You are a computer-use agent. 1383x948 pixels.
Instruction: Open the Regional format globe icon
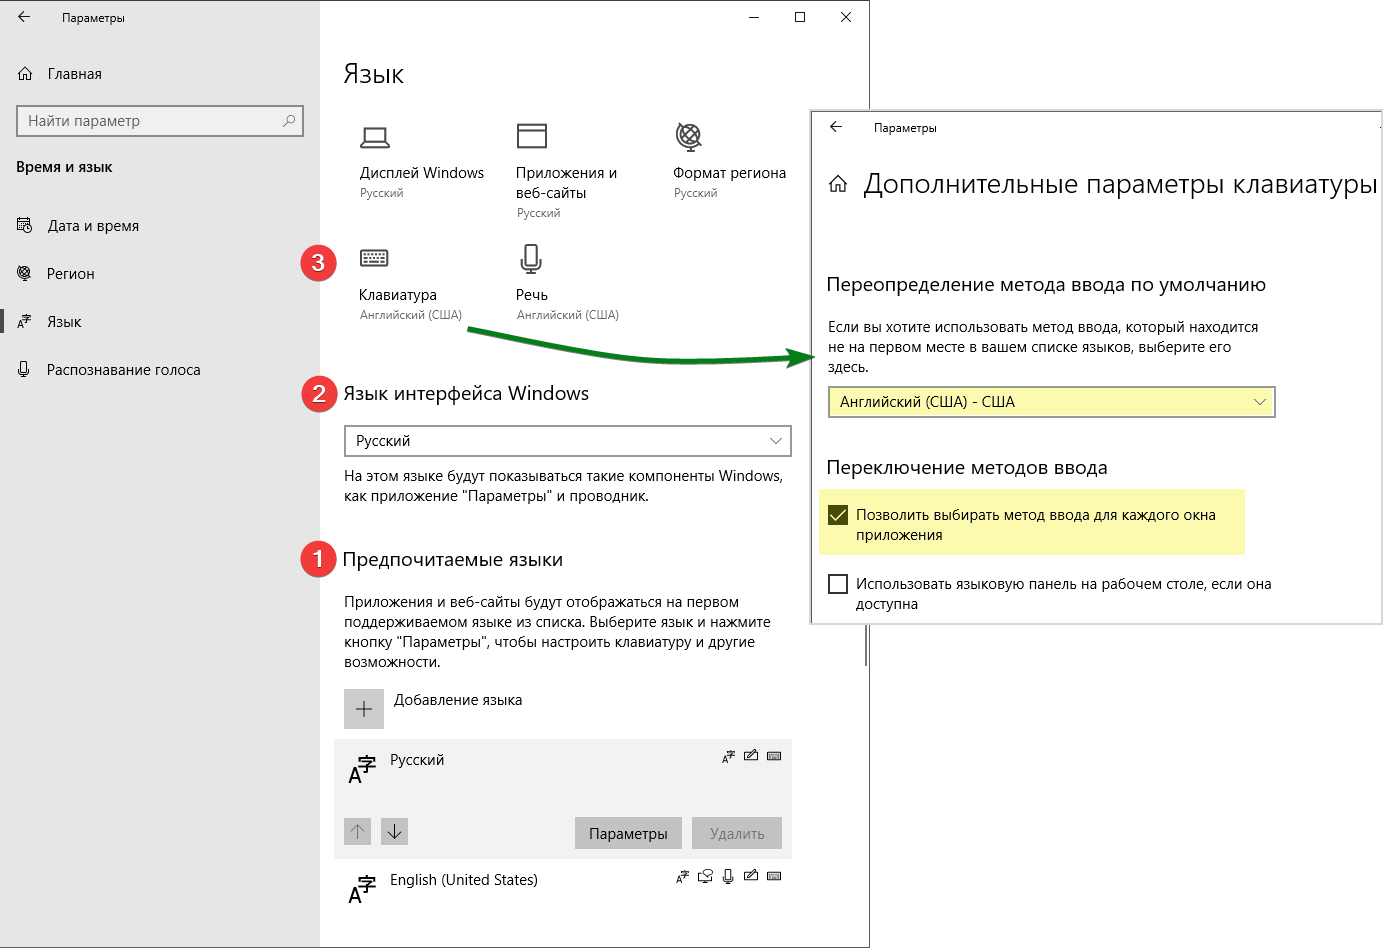pyautogui.click(x=688, y=136)
